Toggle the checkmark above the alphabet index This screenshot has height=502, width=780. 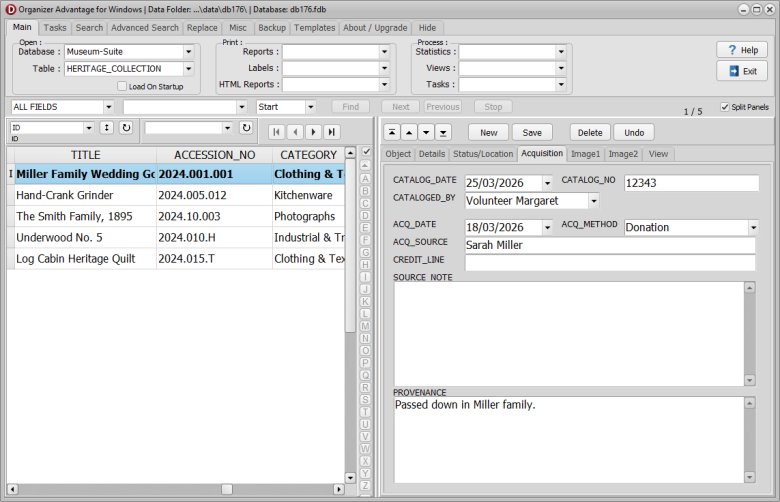pyautogui.click(x=366, y=152)
